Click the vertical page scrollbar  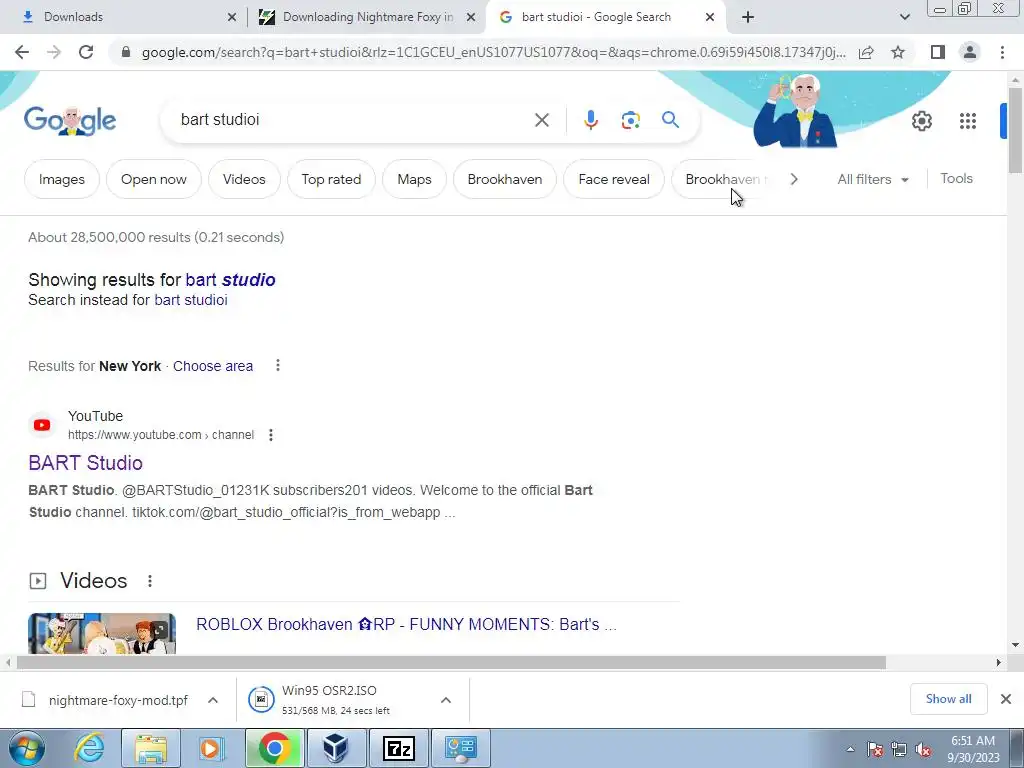pos(1015,131)
